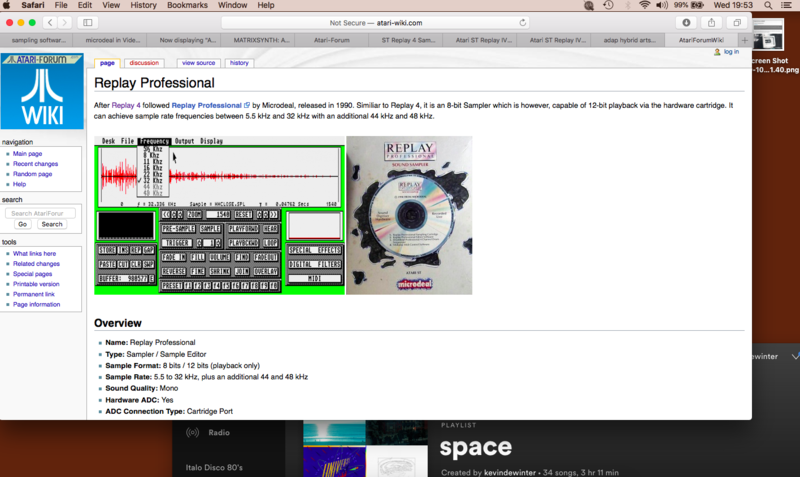
Task: Switch to the 'adap hybrid arts' tab
Action: tap(629, 40)
